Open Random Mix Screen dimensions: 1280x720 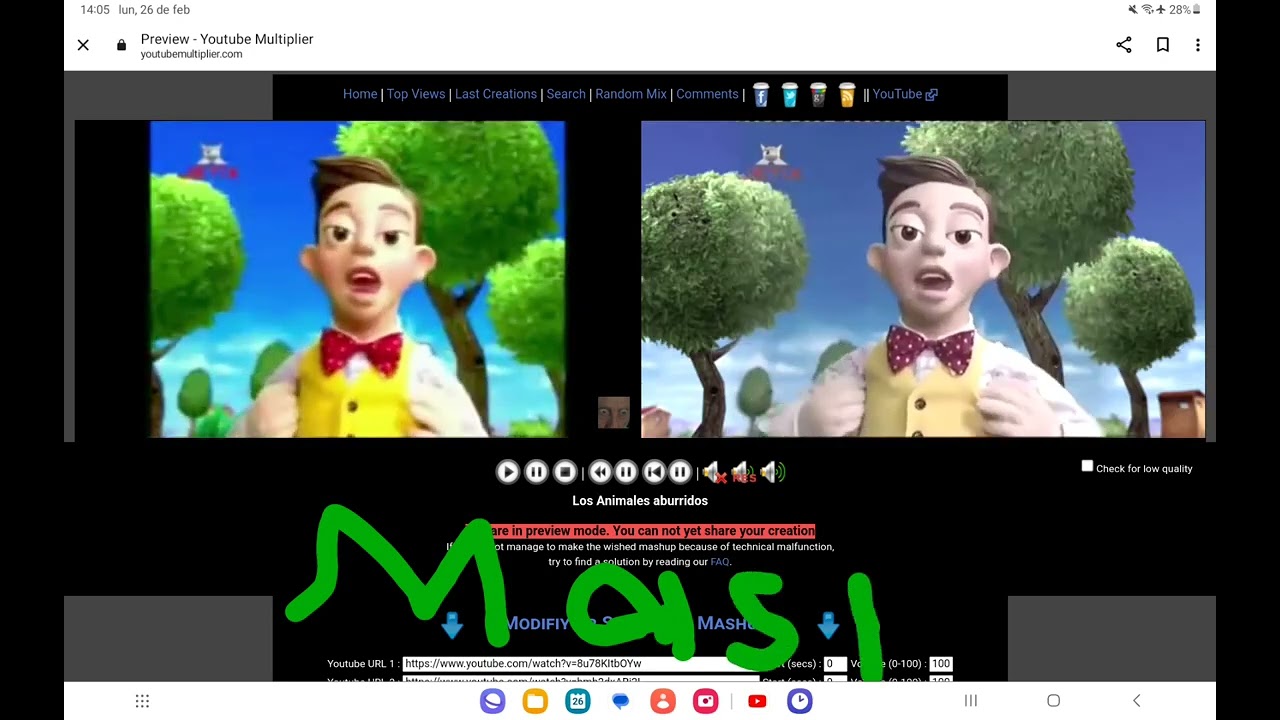631,94
